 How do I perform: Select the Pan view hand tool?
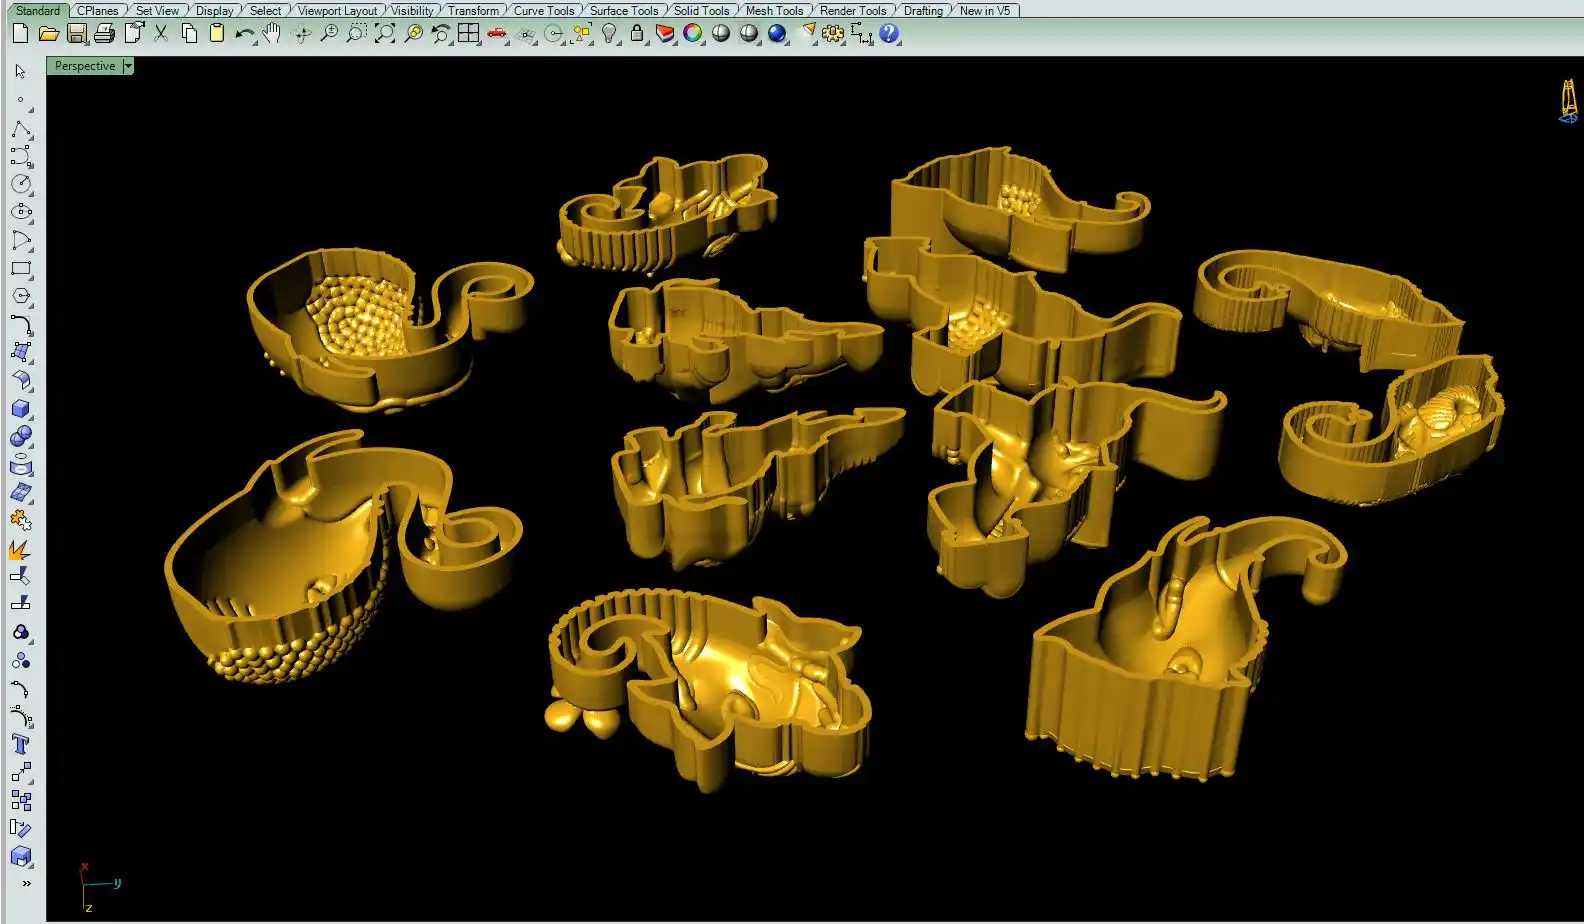272,34
